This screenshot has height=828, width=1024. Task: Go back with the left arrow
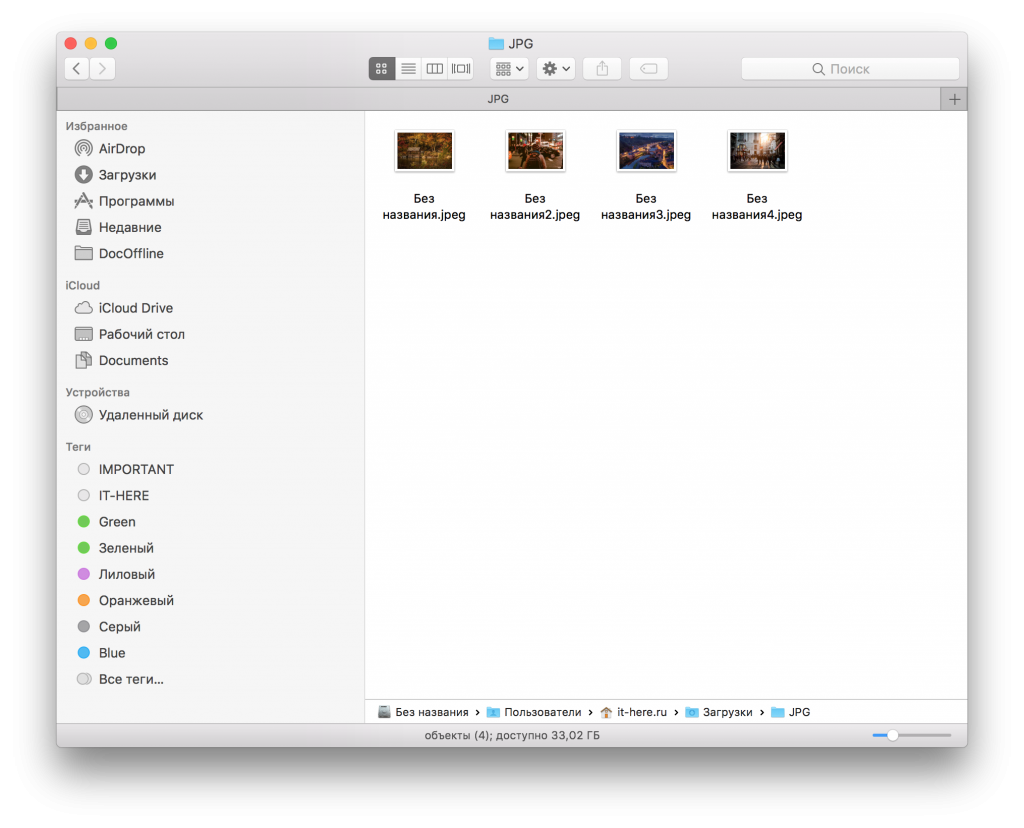pos(77,69)
